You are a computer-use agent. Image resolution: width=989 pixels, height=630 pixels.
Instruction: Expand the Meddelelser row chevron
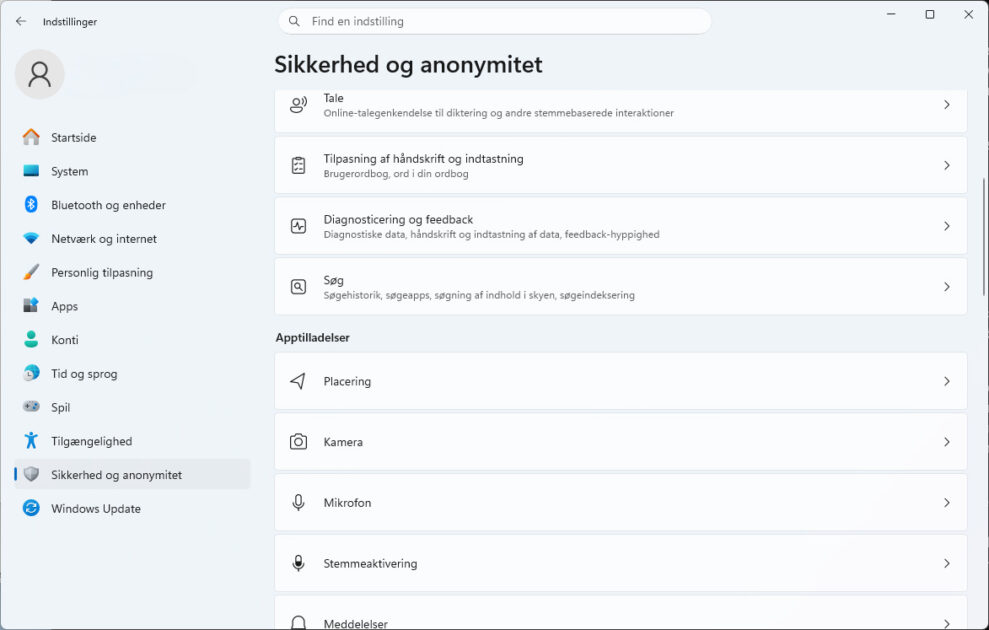click(947, 623)
